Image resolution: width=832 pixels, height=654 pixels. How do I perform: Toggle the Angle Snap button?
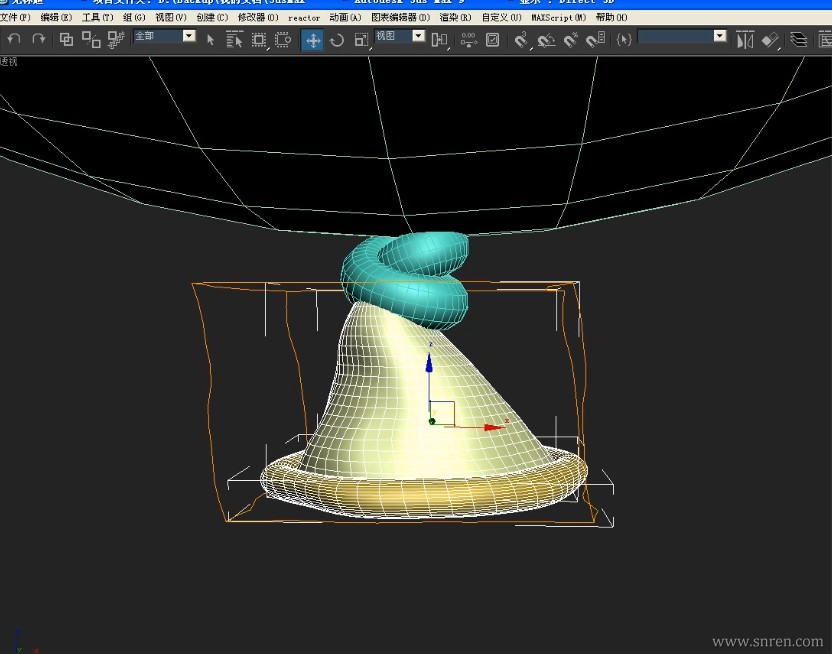pos(545,39)
